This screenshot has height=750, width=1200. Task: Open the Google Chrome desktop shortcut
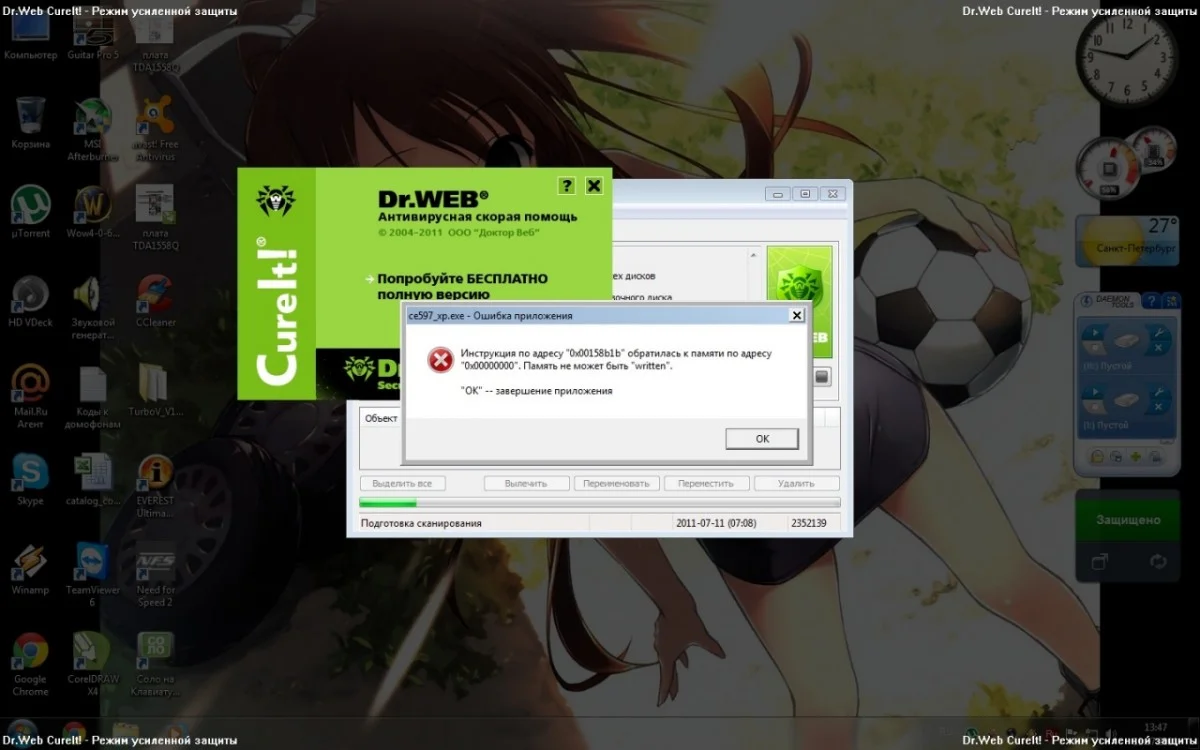[30, 665]
